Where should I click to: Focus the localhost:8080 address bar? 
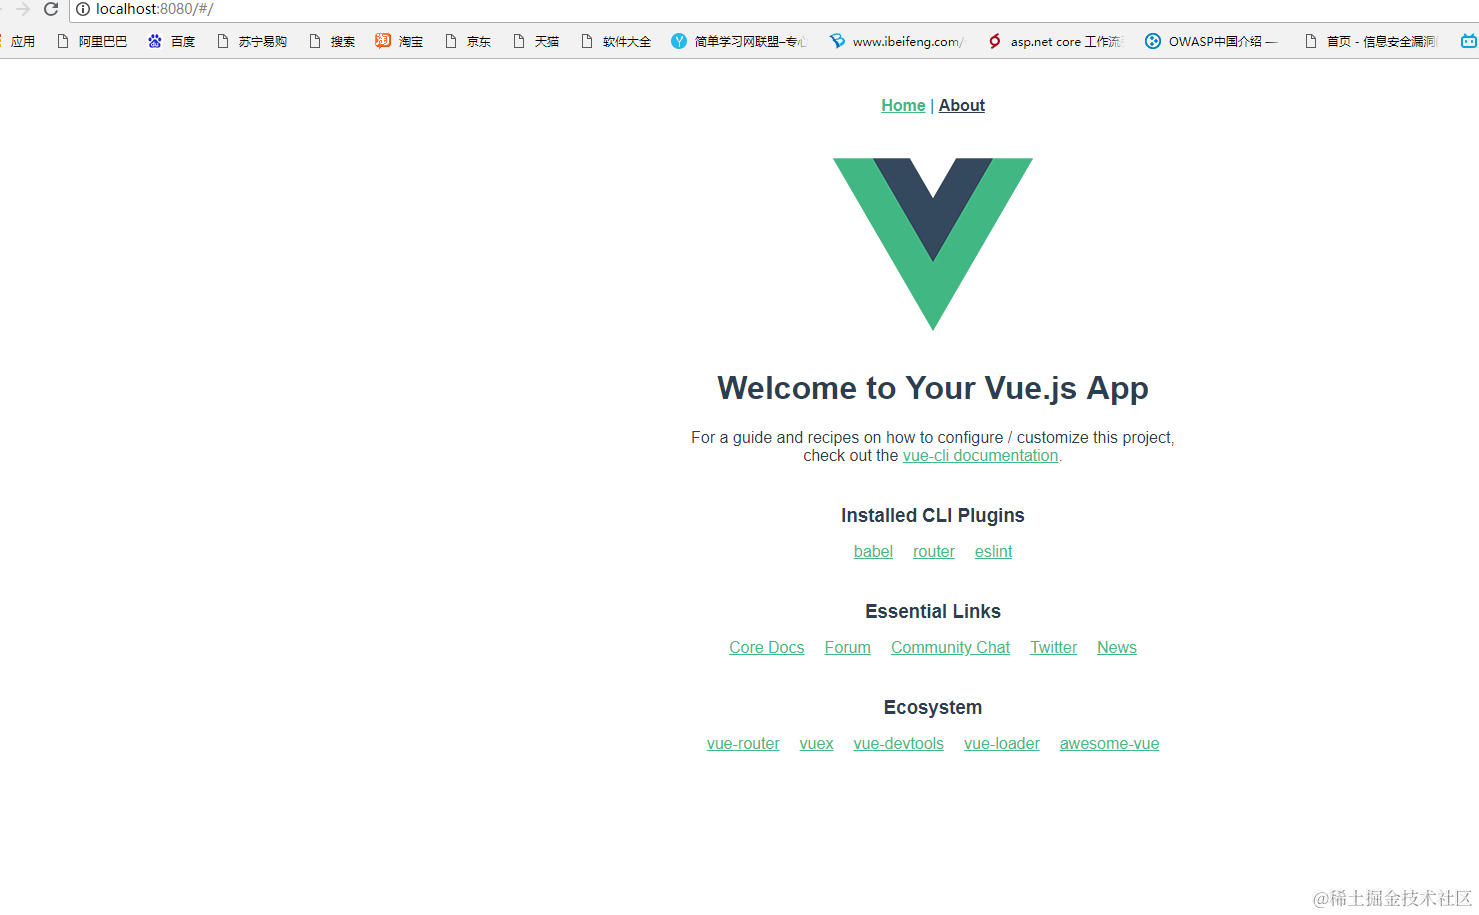tap(700, 9)
